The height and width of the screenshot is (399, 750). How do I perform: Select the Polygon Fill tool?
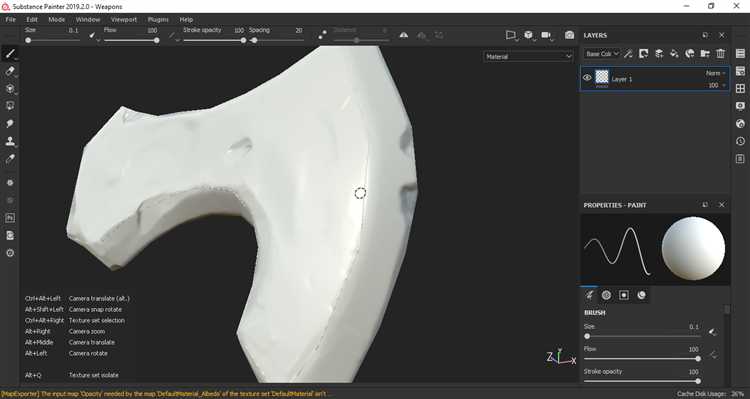pyautogui.click(x=10, y=106)
